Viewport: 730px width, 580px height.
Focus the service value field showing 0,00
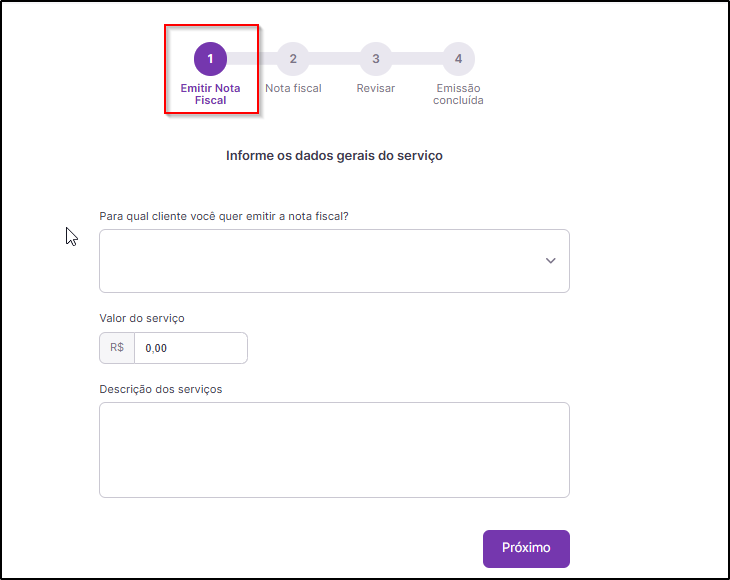191,348
